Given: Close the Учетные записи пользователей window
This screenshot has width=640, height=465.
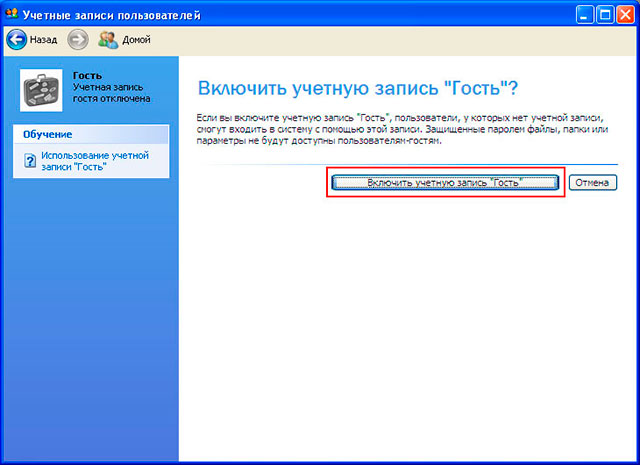Looking at the screenshot, I should (x=625, y=16).
